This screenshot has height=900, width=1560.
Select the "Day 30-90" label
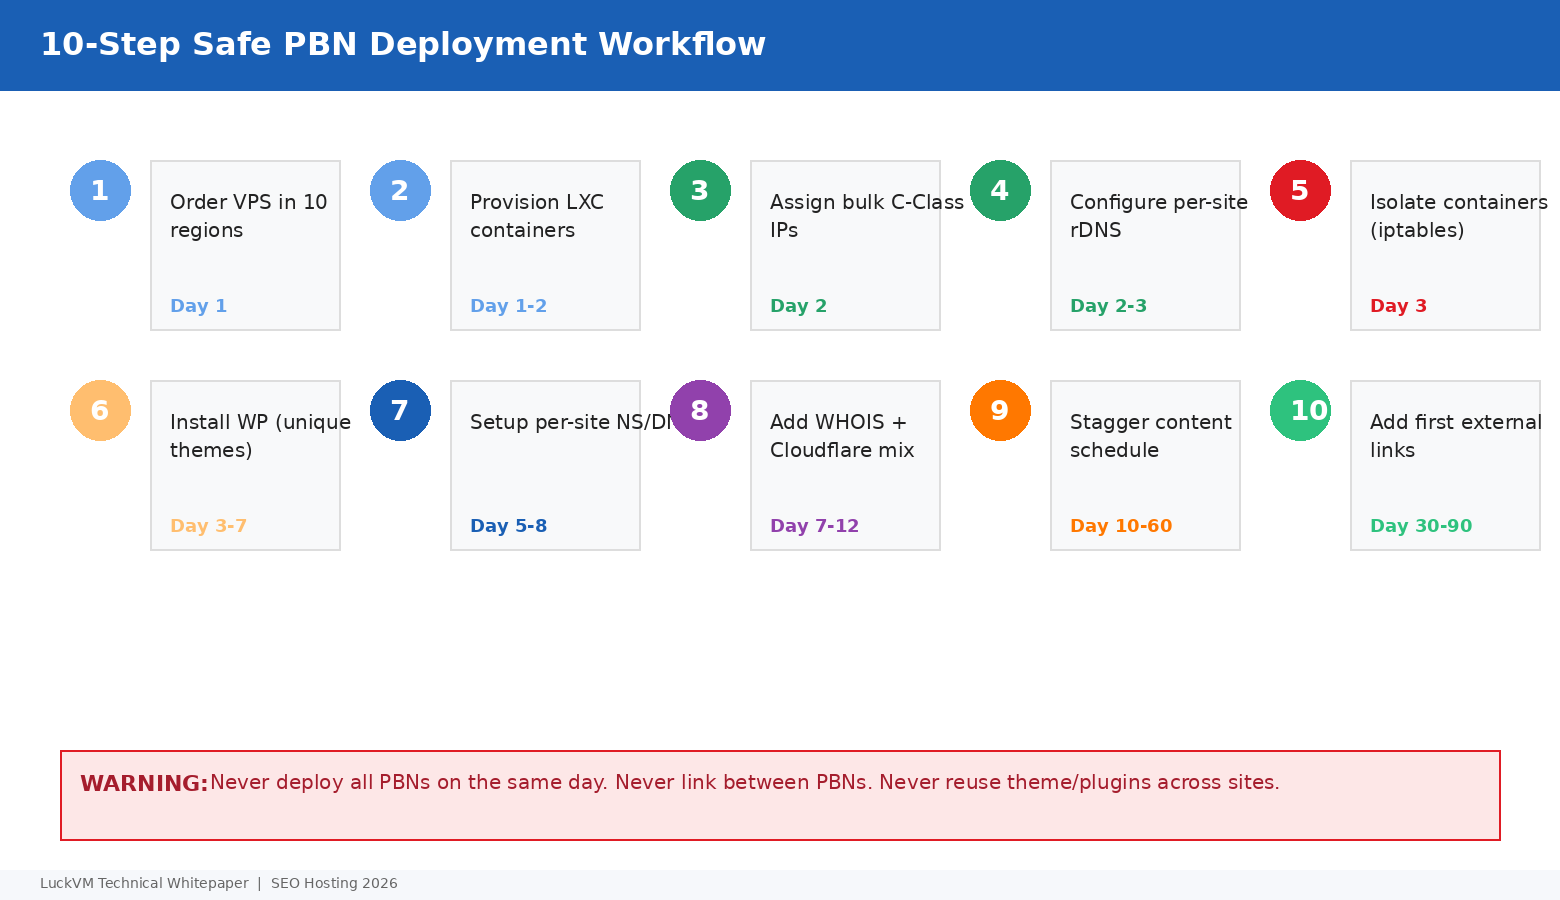(x=1421, y=526)
